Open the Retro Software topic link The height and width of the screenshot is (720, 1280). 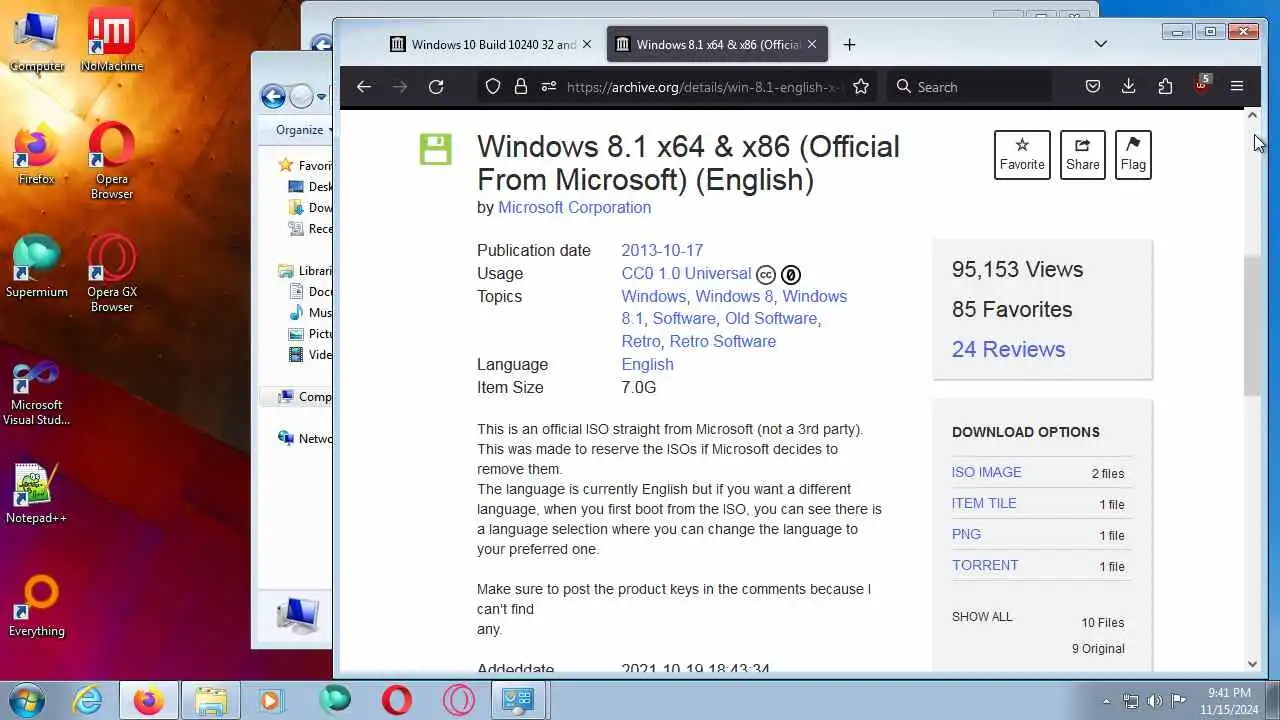coord(723,341)
